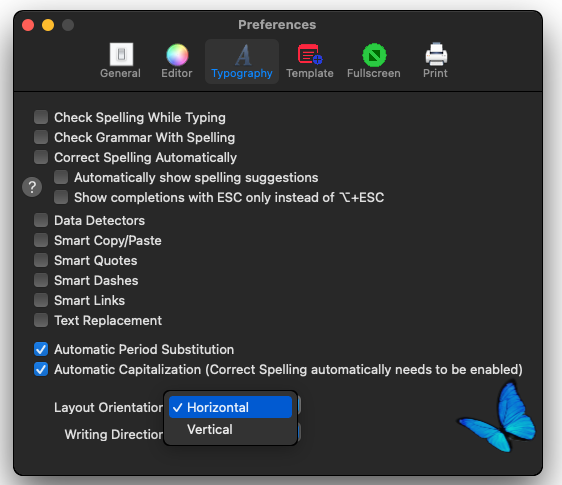The width and height of the screenshot is (562, 485).
Task: Turn on Data Detectors
Action: pos(41,220)
